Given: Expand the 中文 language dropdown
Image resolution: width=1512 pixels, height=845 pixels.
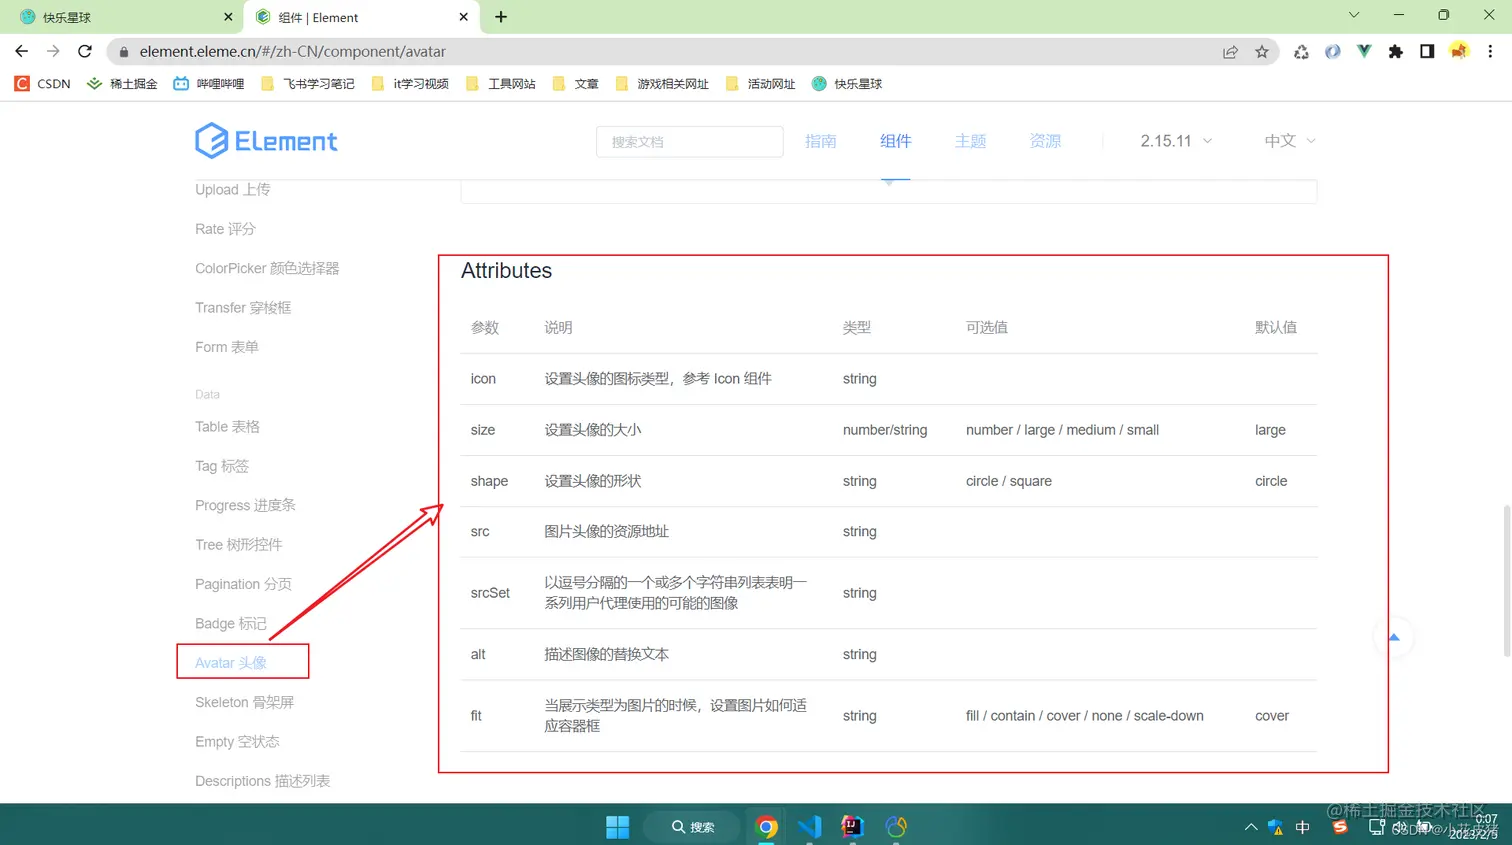Looking at the screenshot, I should click(x=1290, y=141).
